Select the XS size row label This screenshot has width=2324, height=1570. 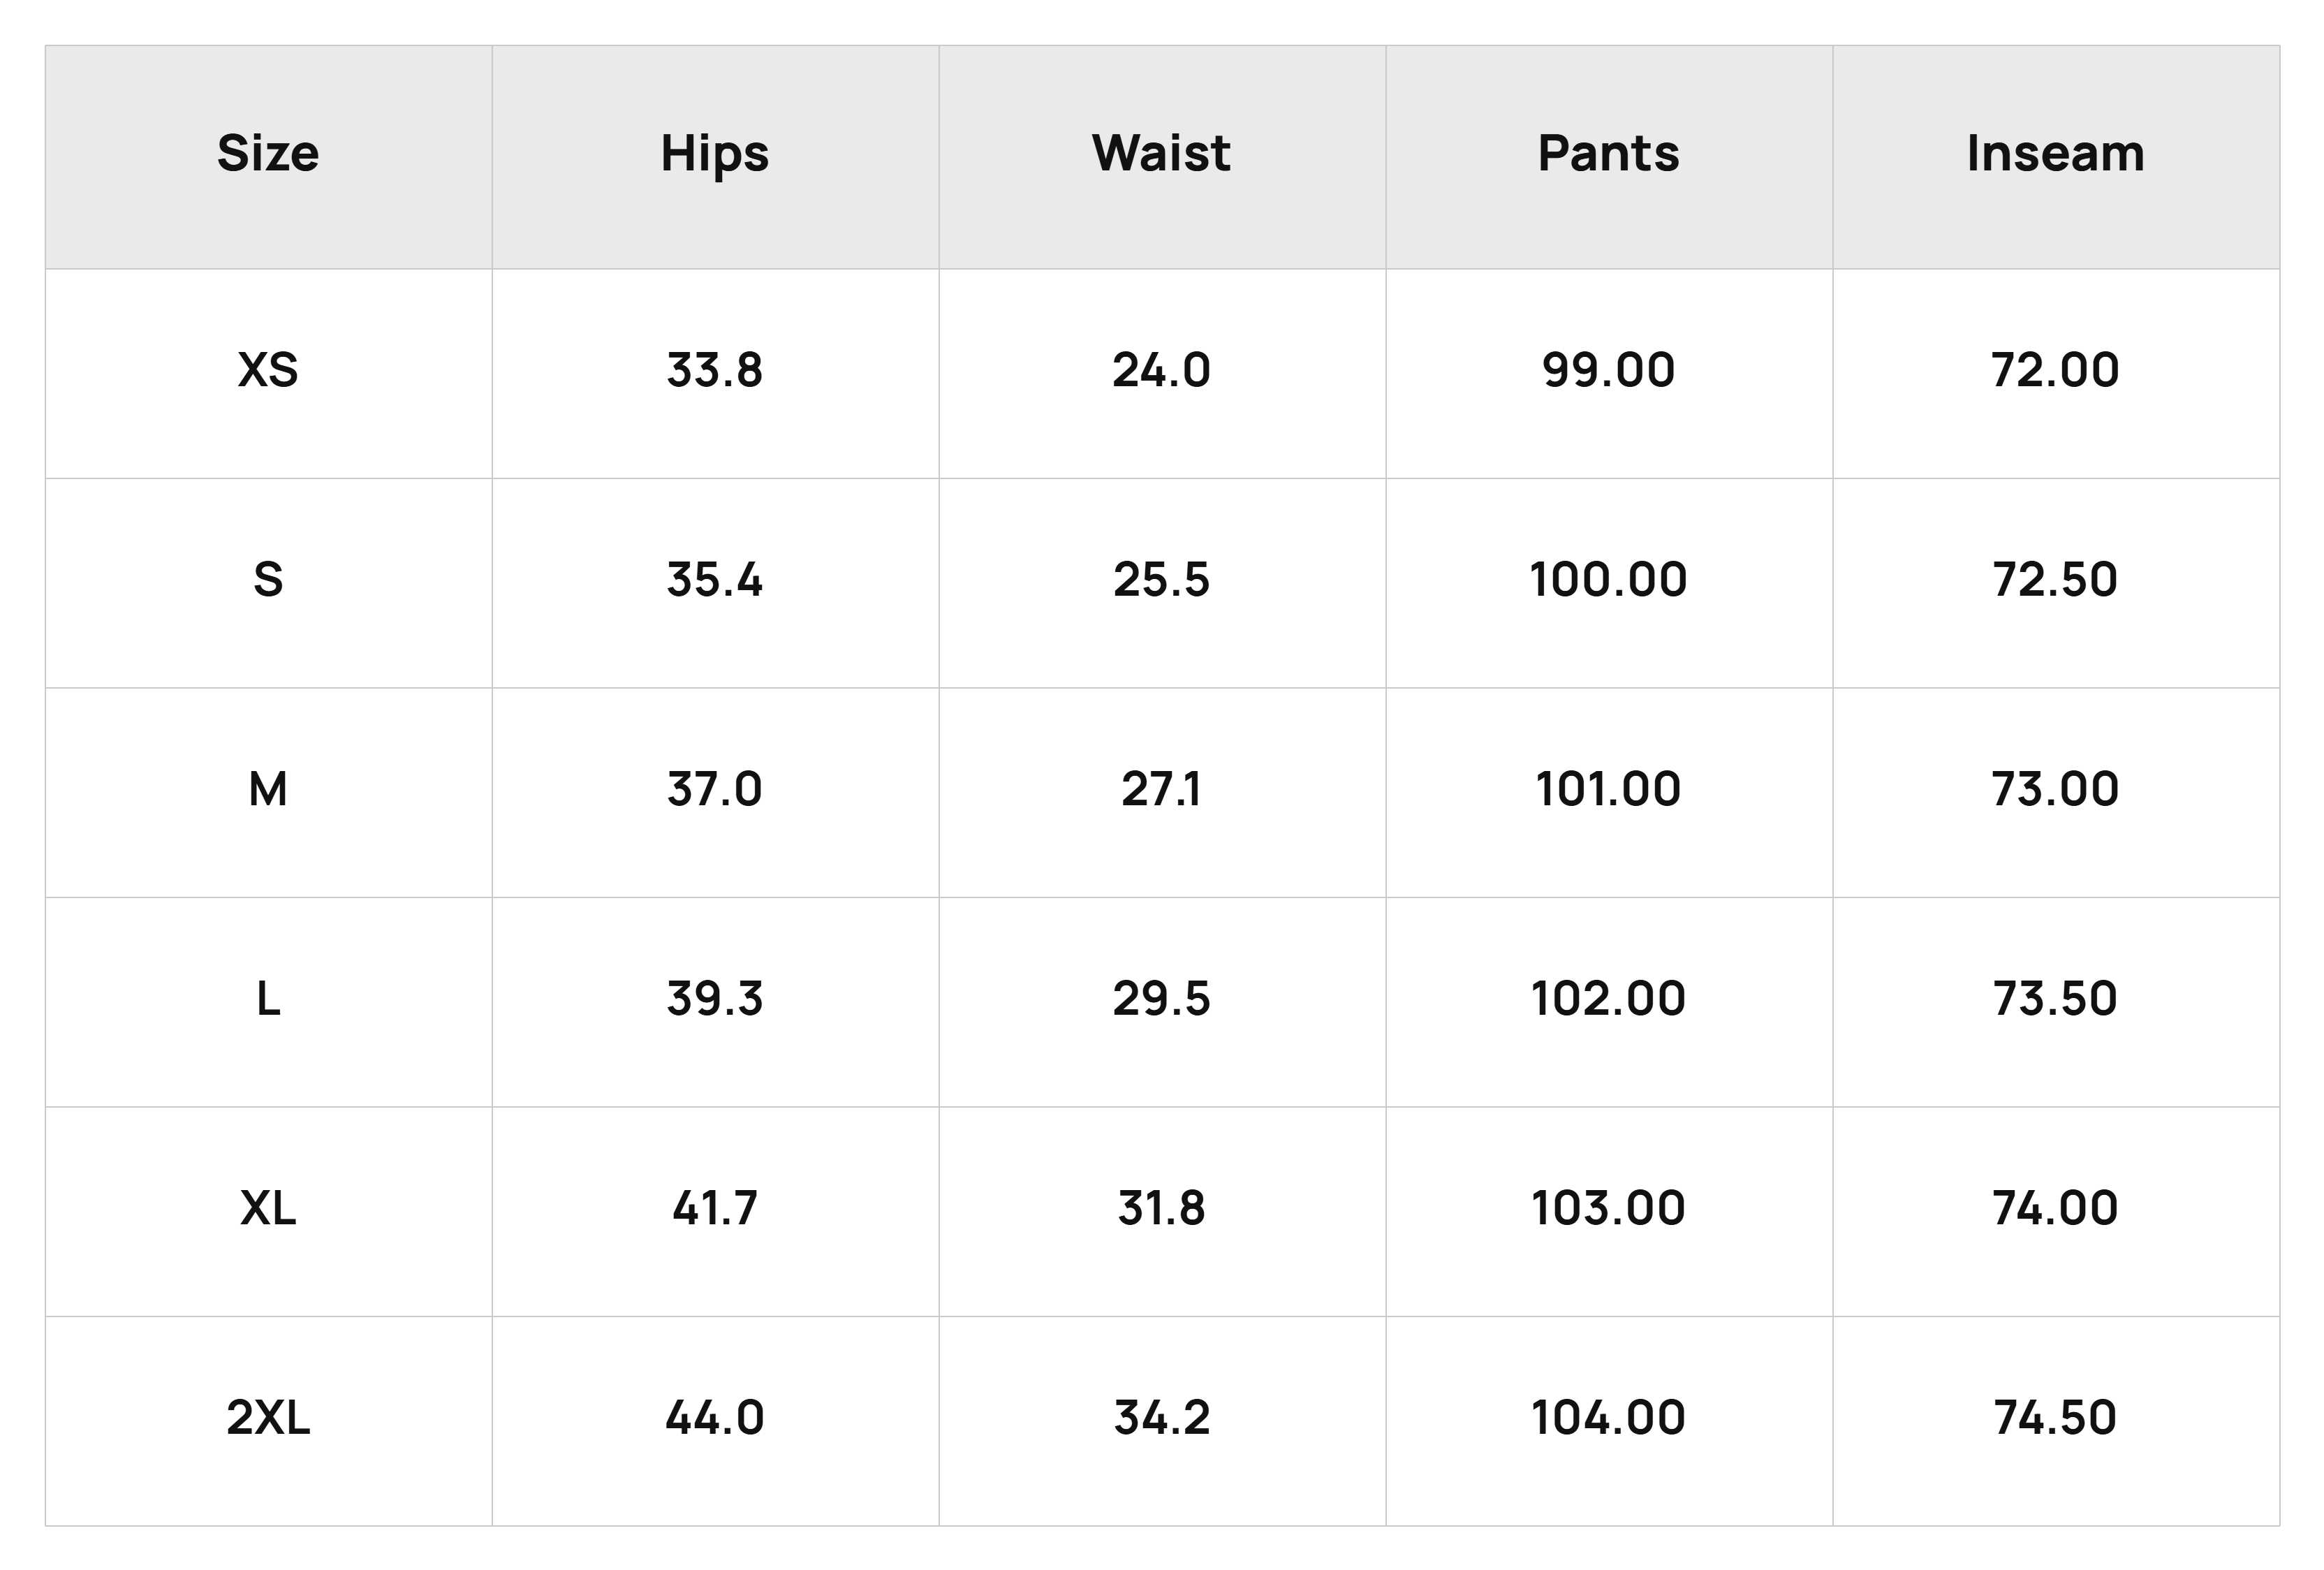pos(268,371)
